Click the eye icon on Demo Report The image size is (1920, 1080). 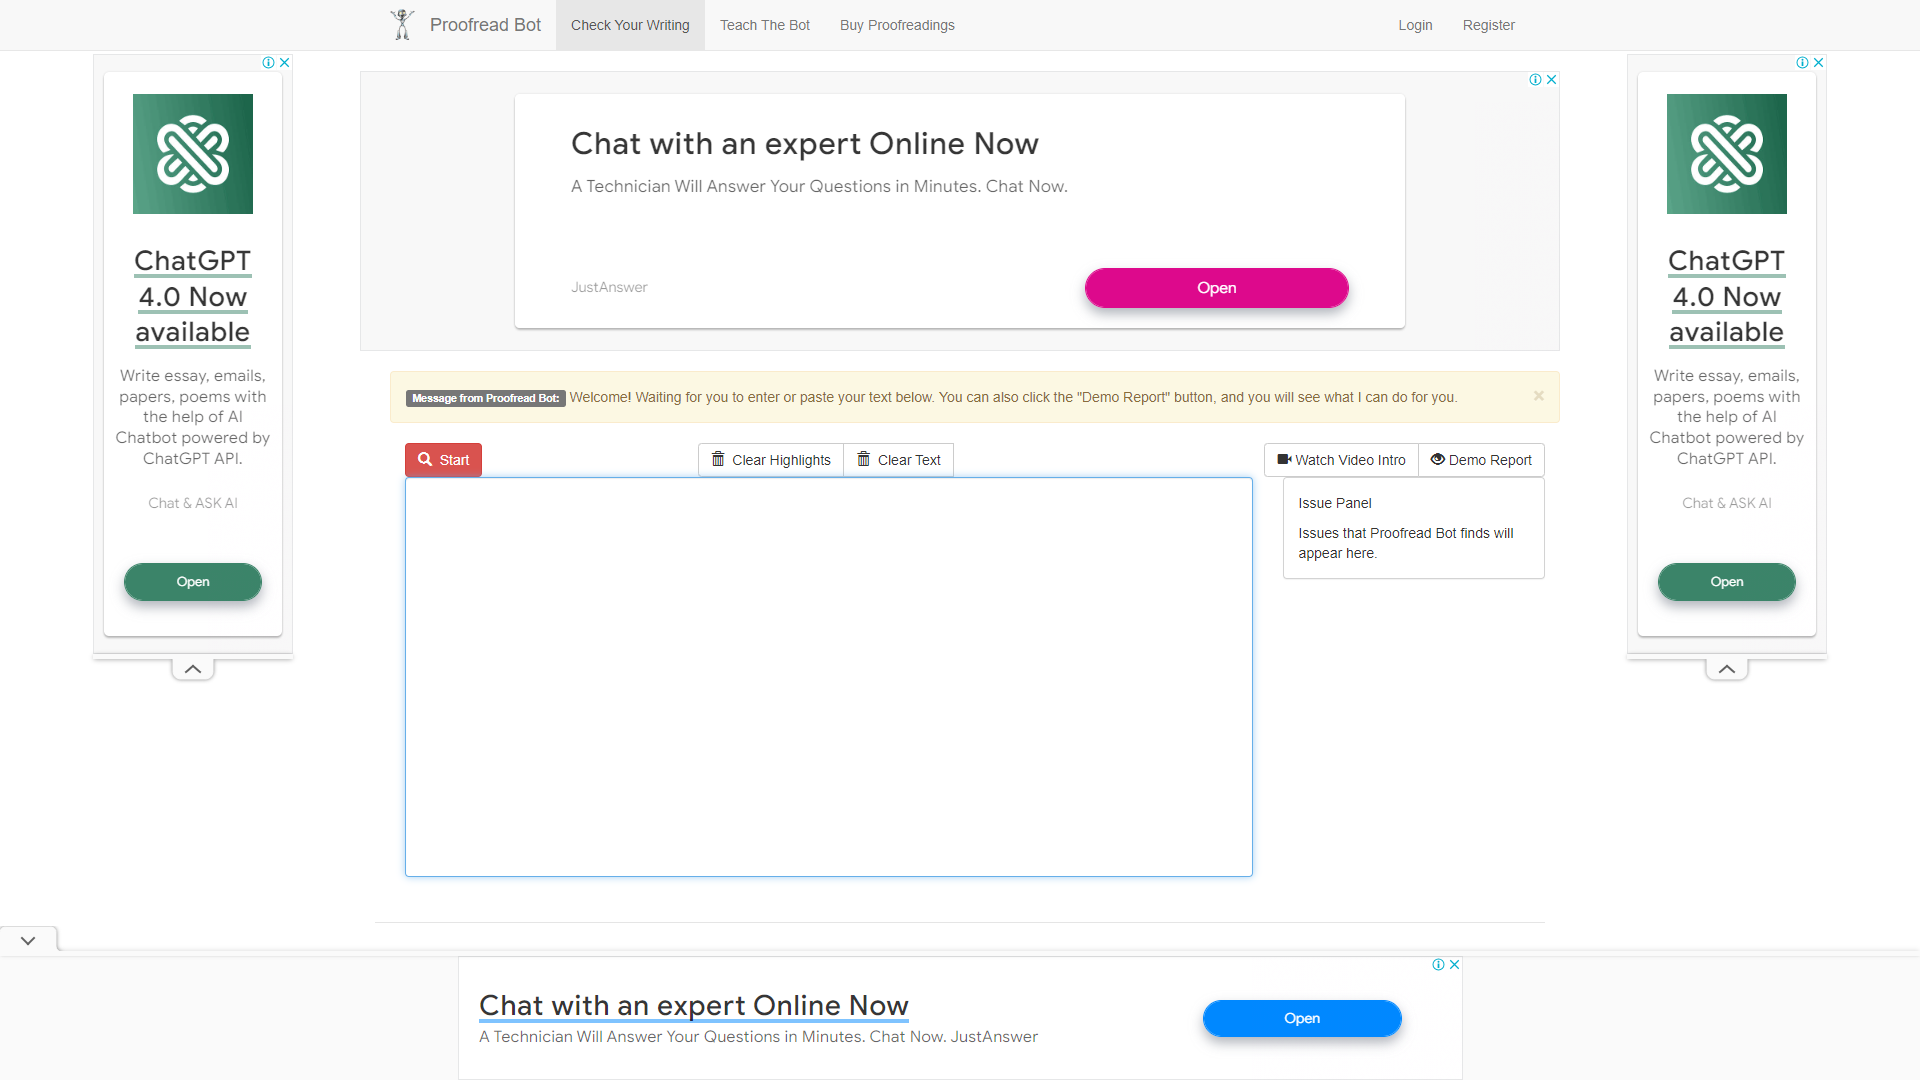pyautogui.click(x=1437, y=460)
